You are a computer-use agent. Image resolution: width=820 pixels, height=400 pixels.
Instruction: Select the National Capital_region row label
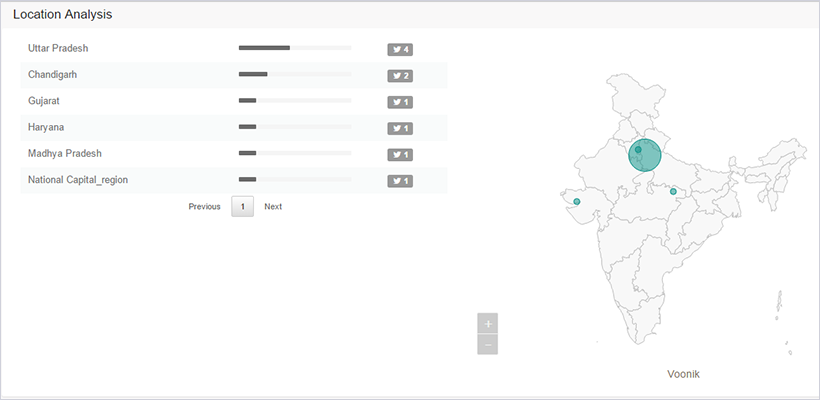(78, 180)
